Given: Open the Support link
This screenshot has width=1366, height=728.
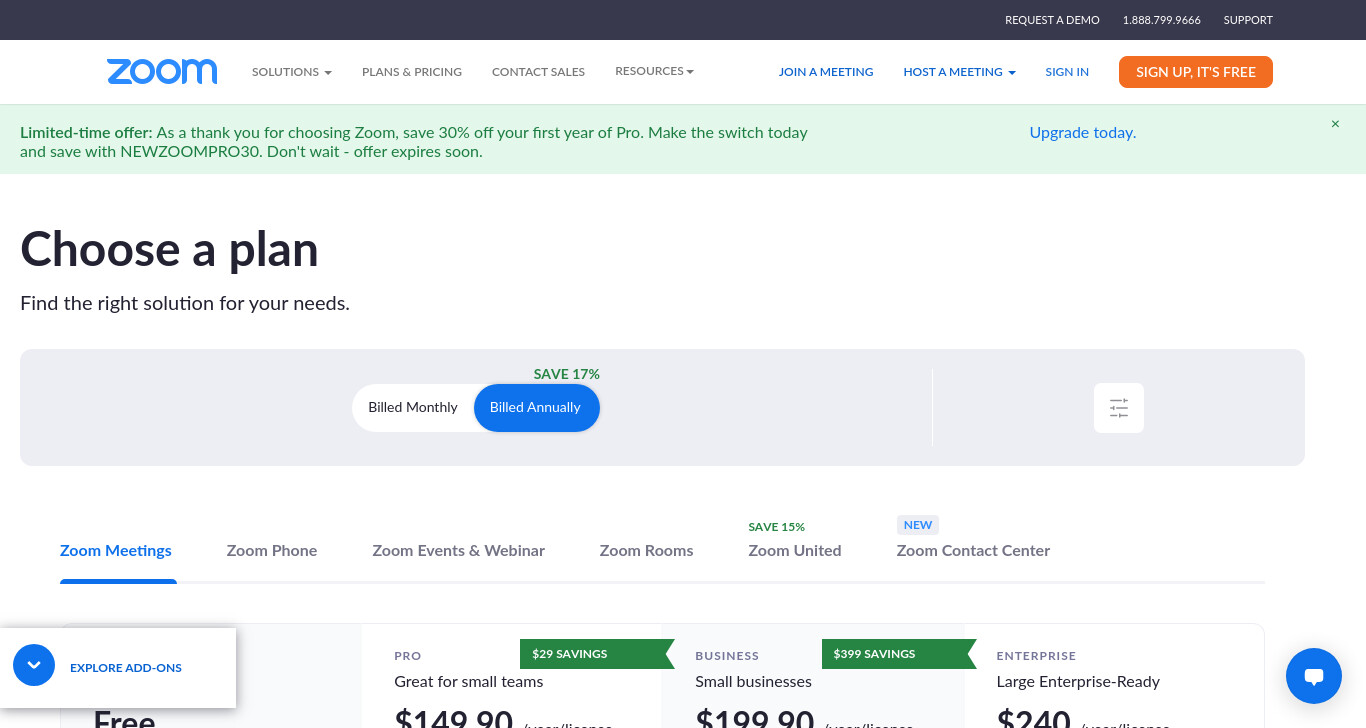Looking at the screenshot, I should coord(1248,20).
